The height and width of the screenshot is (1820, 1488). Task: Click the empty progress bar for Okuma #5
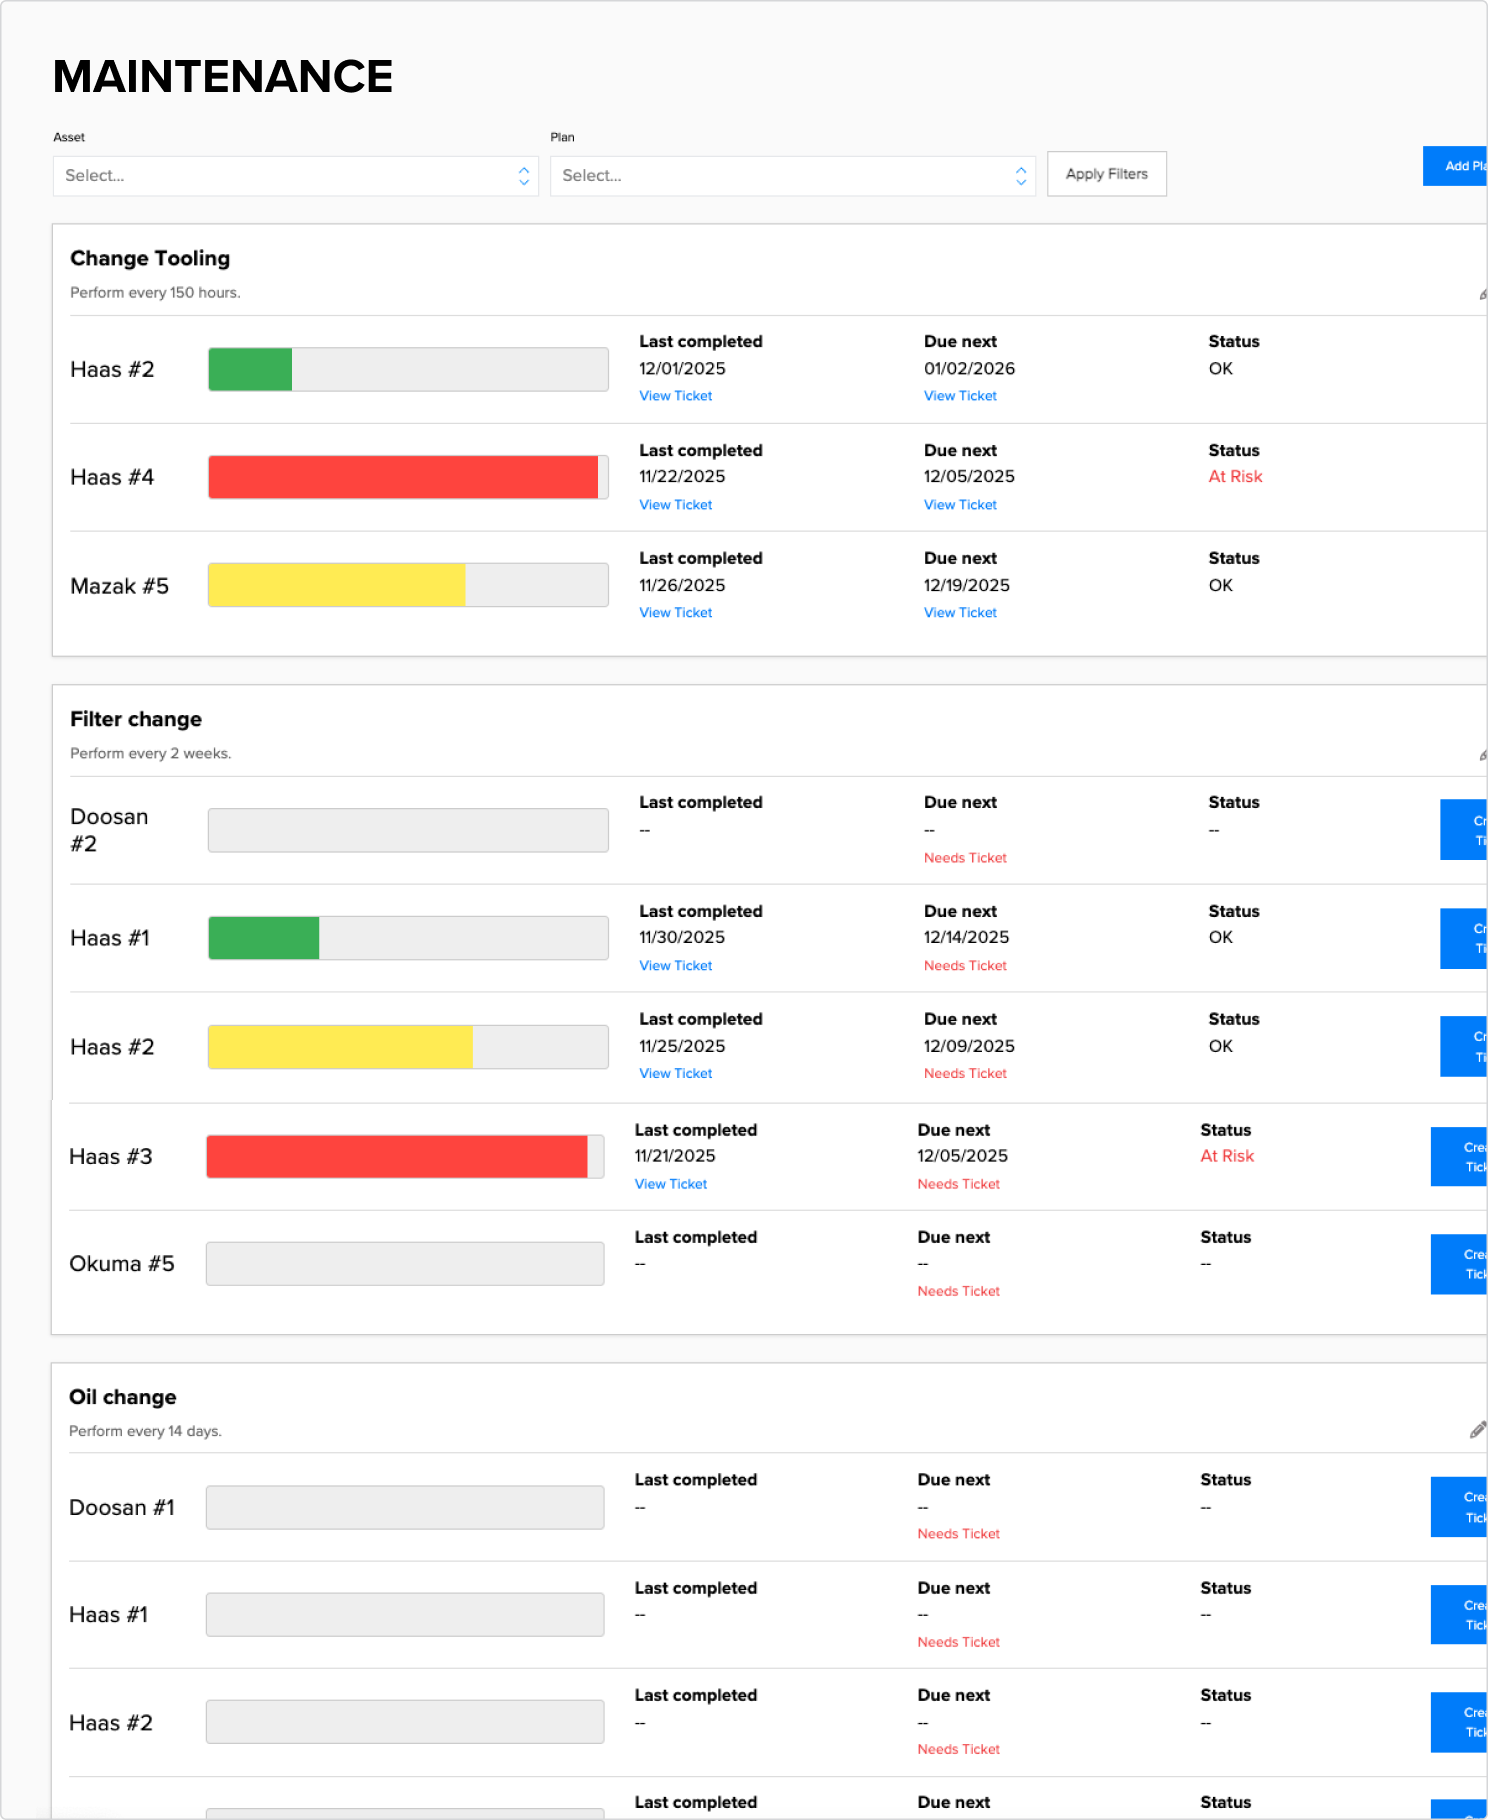(405, 1264)
